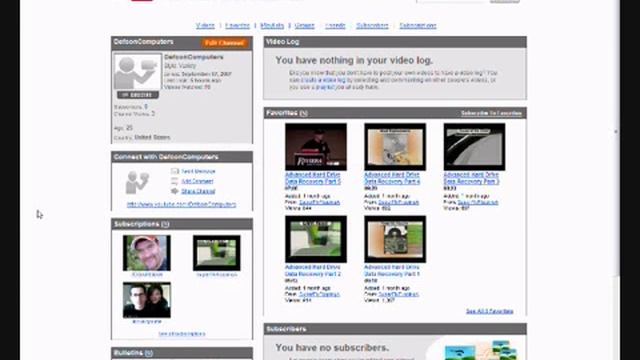The width and height of the screenshot is (640, 360).
Task: Click Advanced Hard Drive Data Recovery Part 3 title
Action: [471, 178]
